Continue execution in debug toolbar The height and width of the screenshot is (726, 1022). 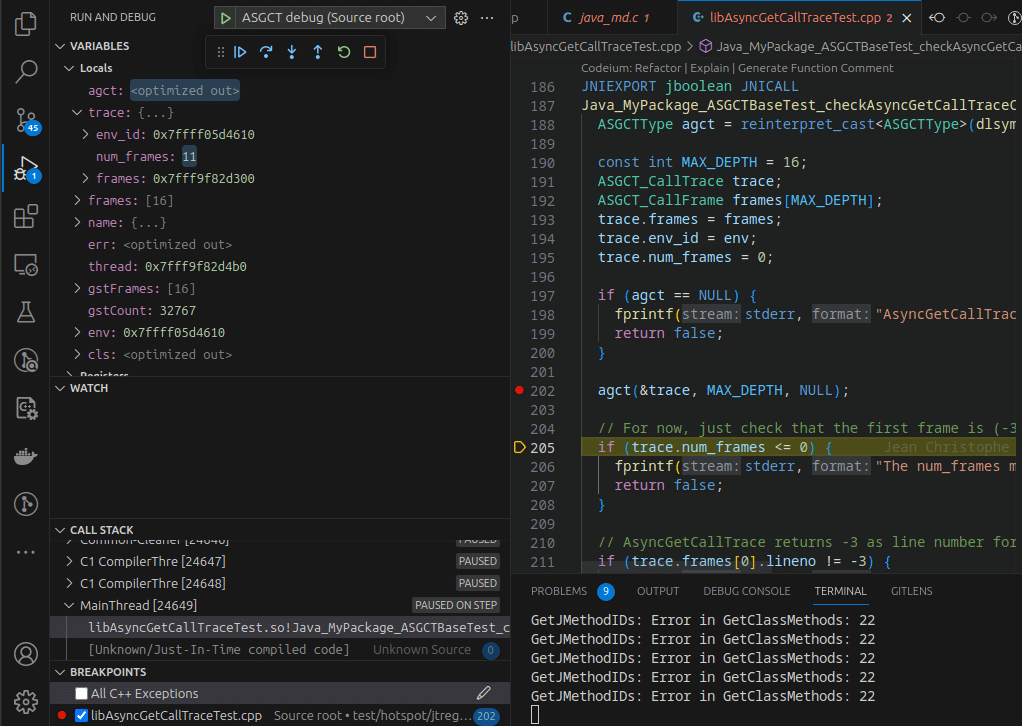[x=240, y=52]
